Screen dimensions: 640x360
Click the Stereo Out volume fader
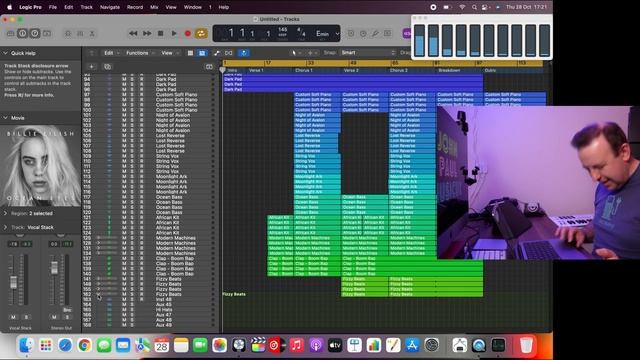click(54, 268)
